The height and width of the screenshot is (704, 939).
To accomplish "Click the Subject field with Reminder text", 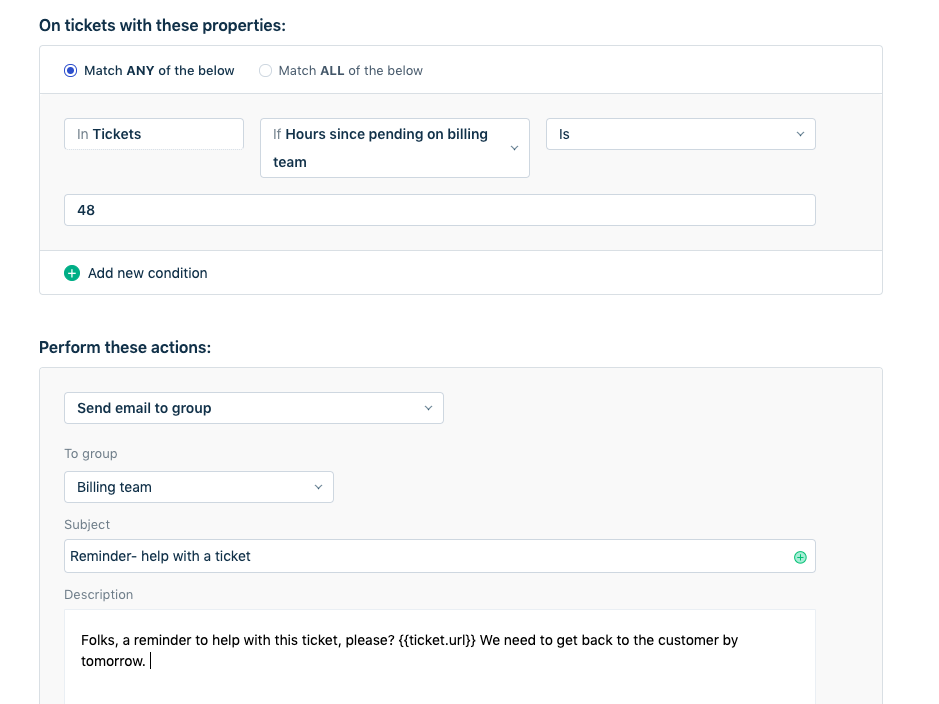I will pos(440,556).
